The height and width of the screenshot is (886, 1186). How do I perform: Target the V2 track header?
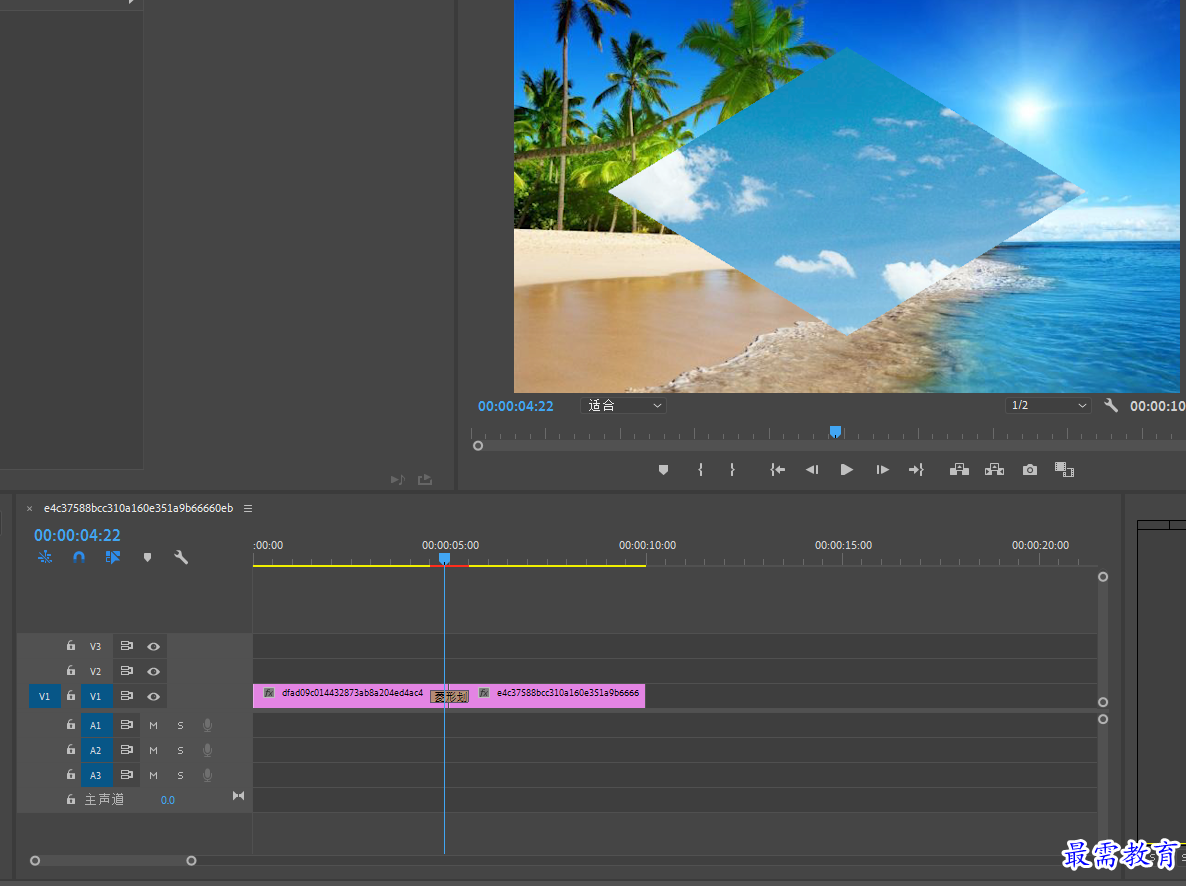95,672
